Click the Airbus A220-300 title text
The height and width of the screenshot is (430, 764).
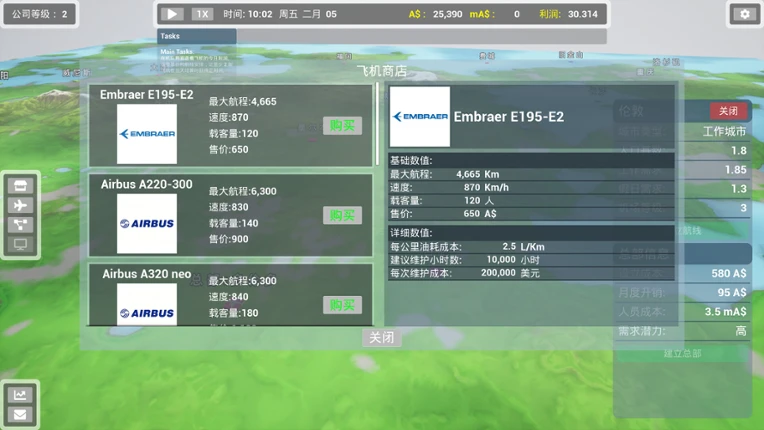pyautogui.click(x=147, y=184)
